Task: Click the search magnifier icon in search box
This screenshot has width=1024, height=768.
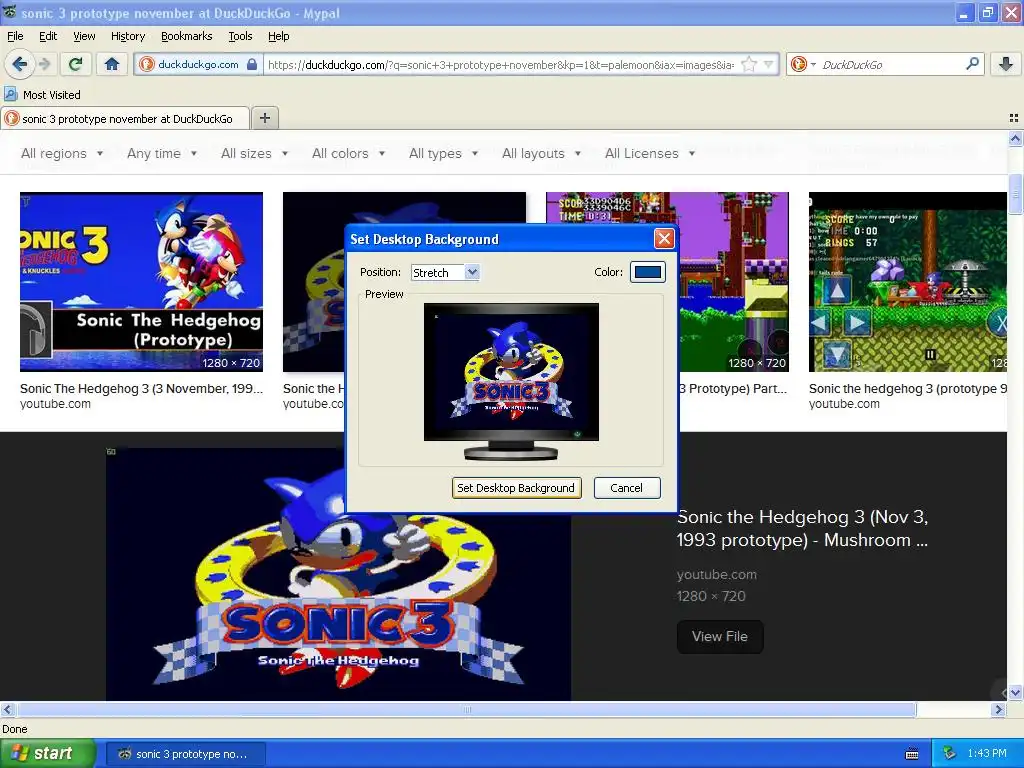Action: pos(972,63)
